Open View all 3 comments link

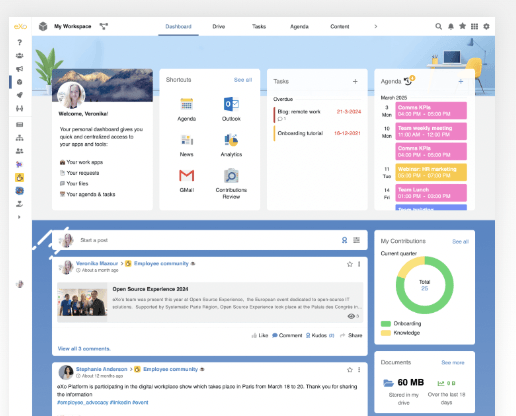pos(84,349)
